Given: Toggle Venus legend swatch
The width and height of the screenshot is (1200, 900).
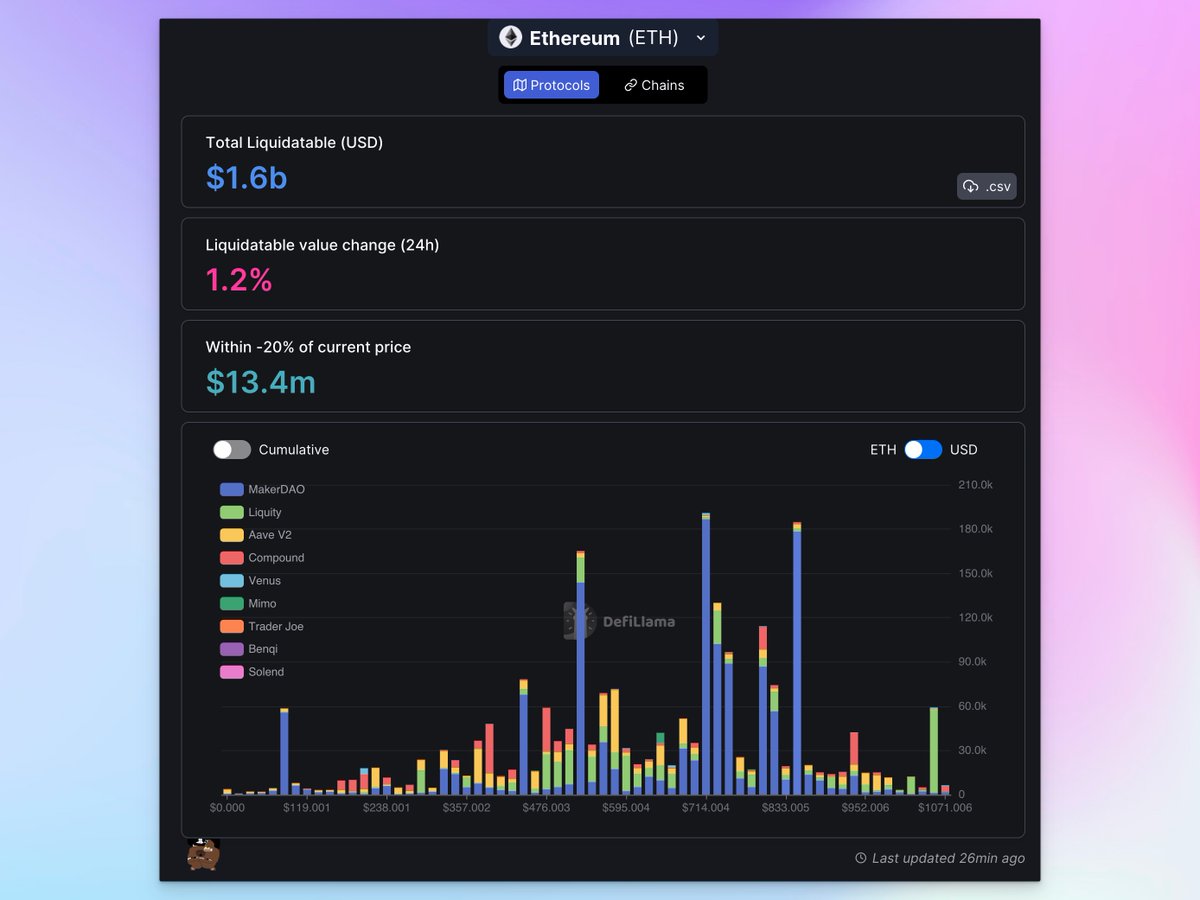Looking at the screenshot, I should (x=232, y=581).
